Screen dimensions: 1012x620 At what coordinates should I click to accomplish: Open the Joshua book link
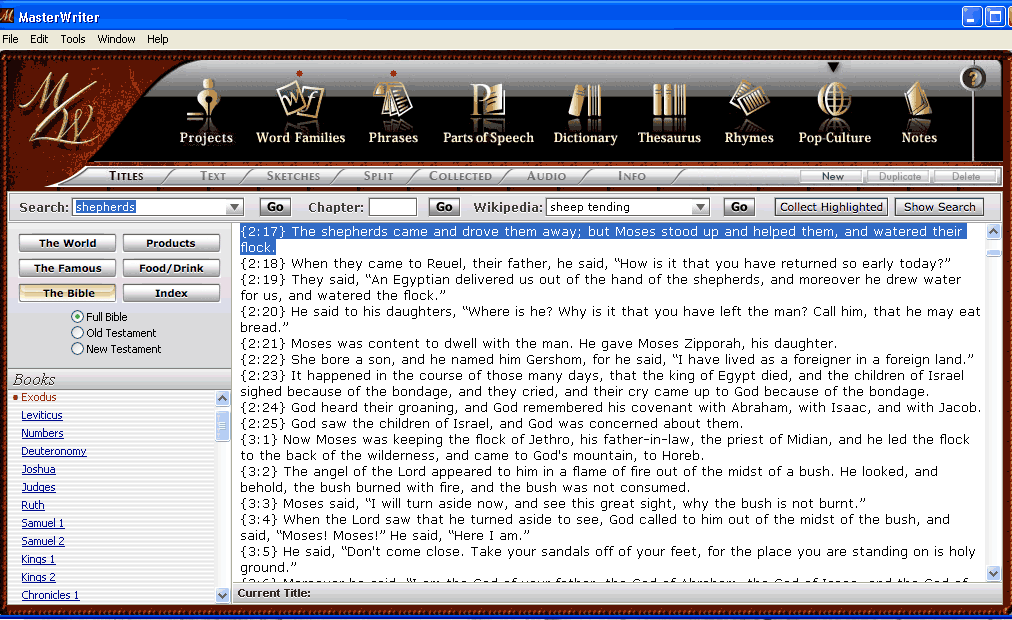(x=38, y=470)
